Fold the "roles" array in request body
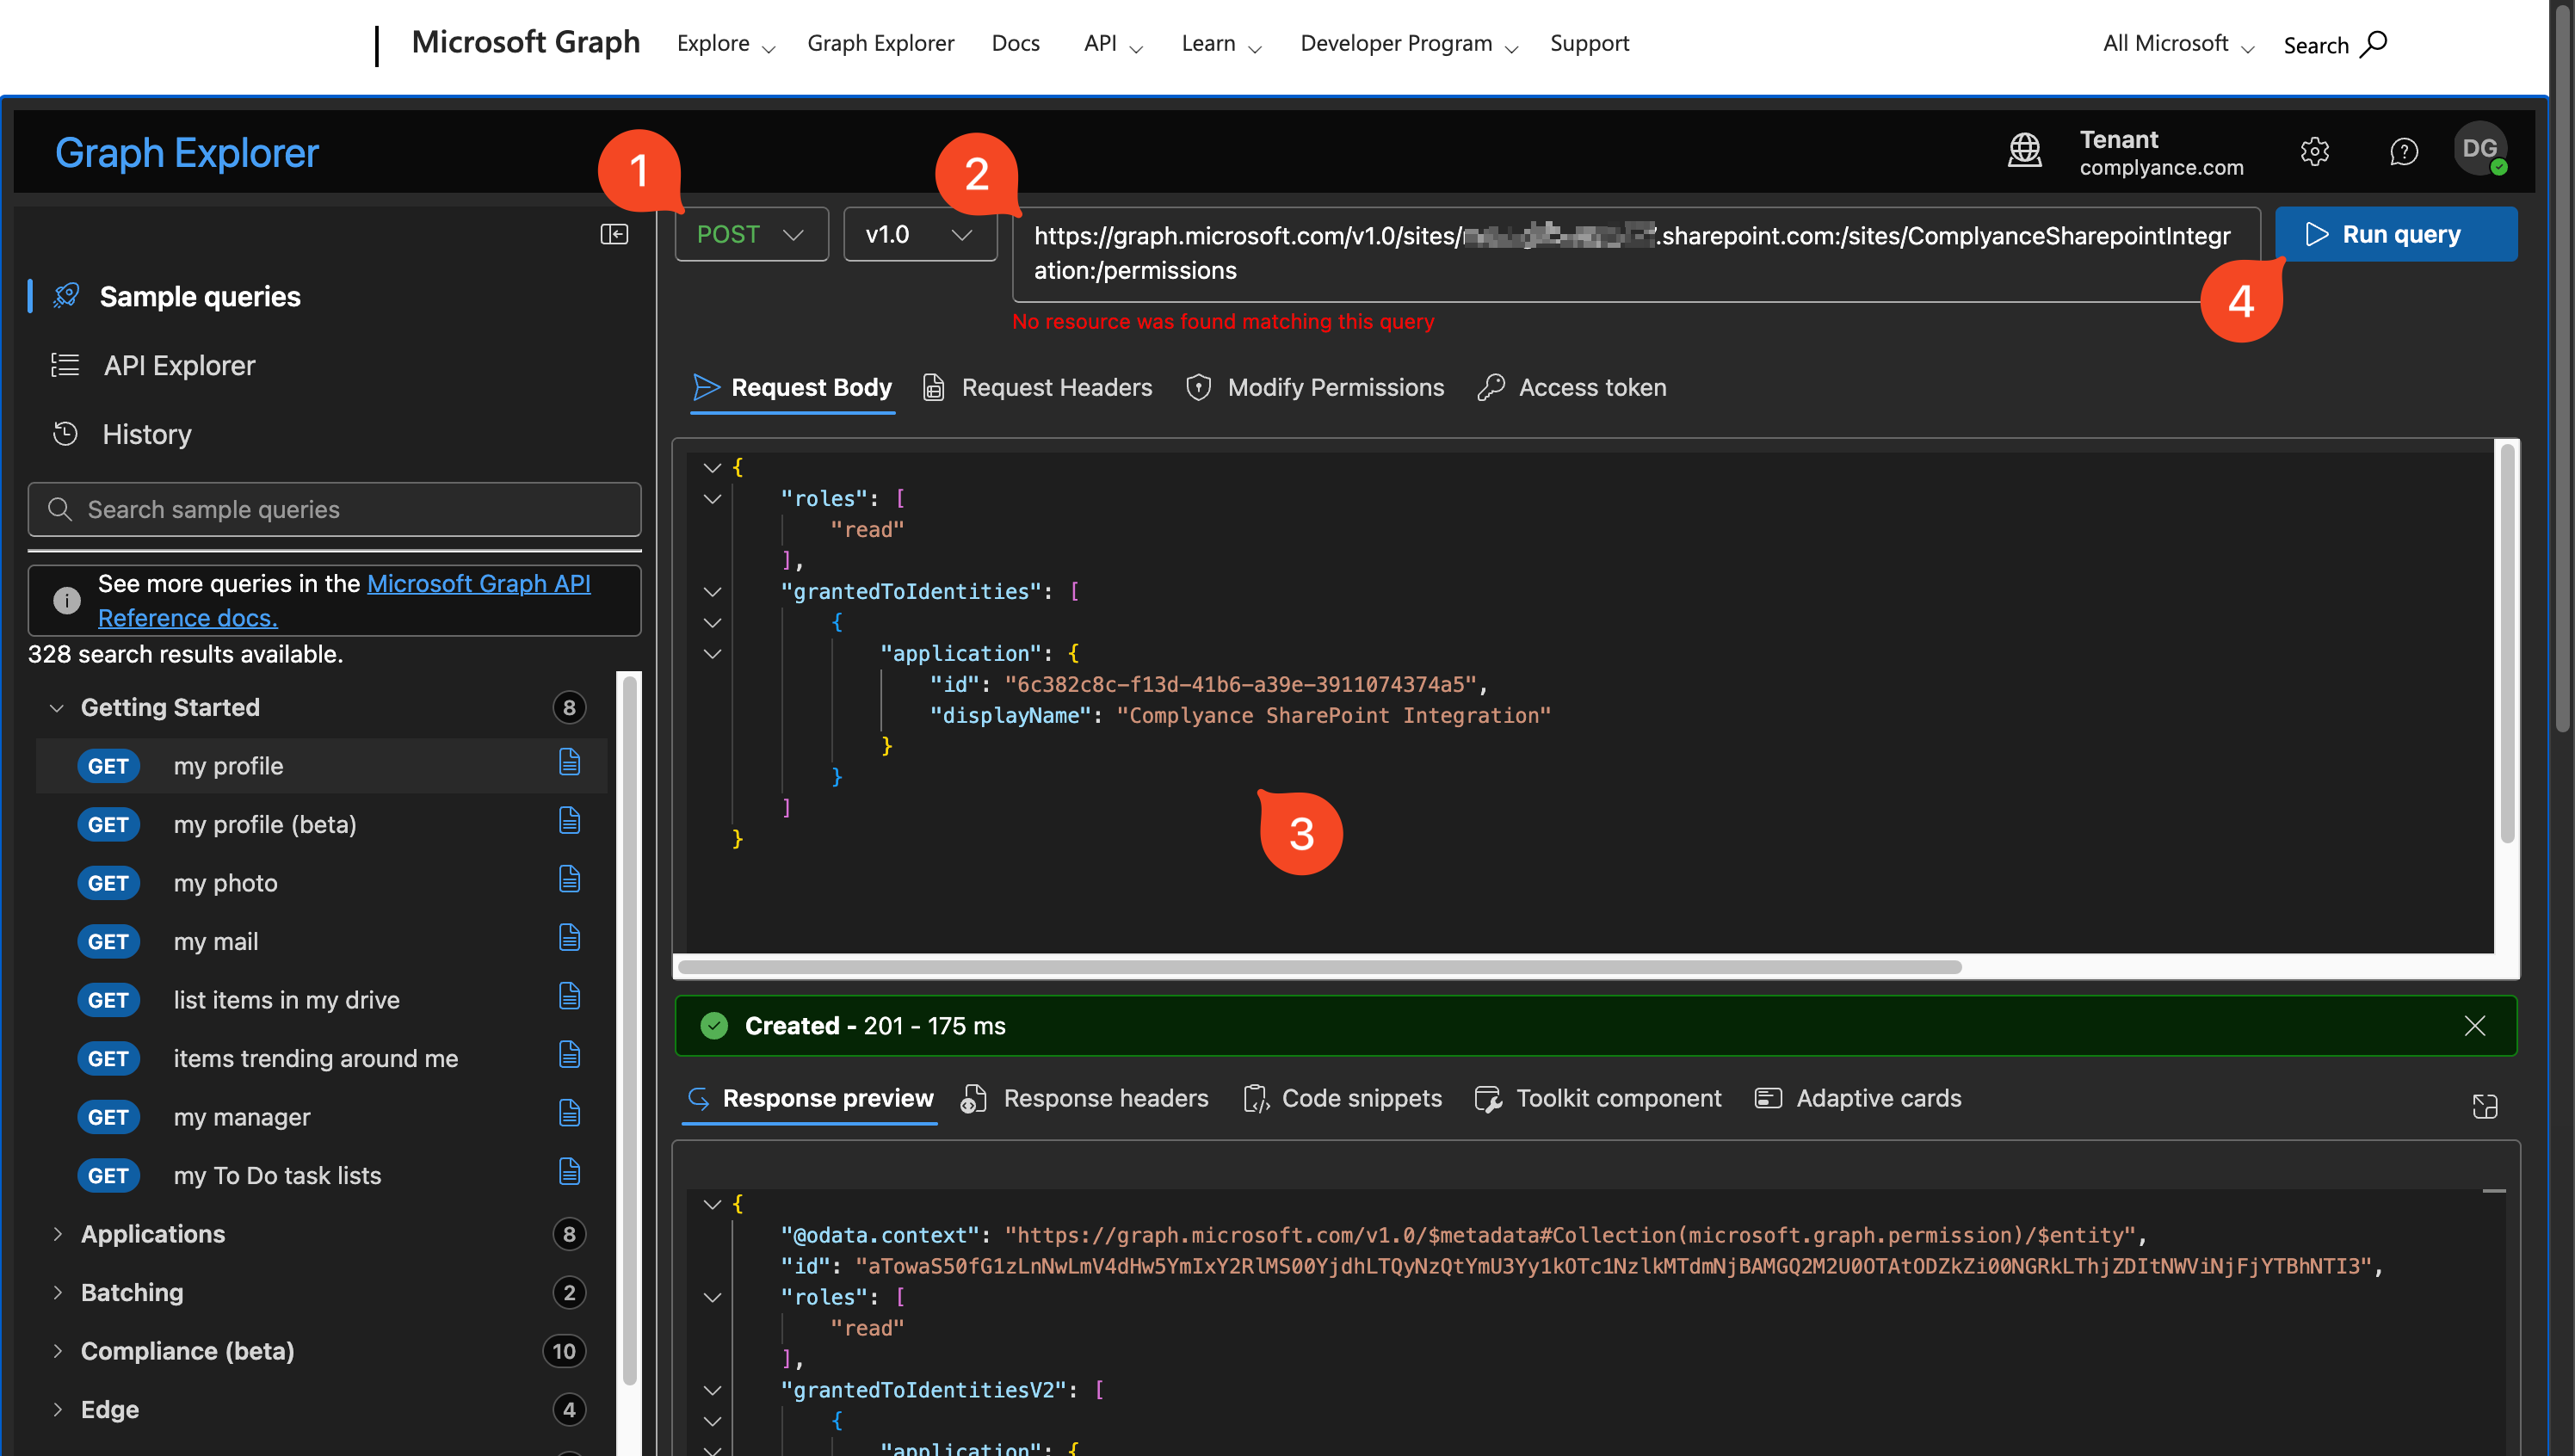The width and height of the screenshot is (2575, 1456). (712, 498)
